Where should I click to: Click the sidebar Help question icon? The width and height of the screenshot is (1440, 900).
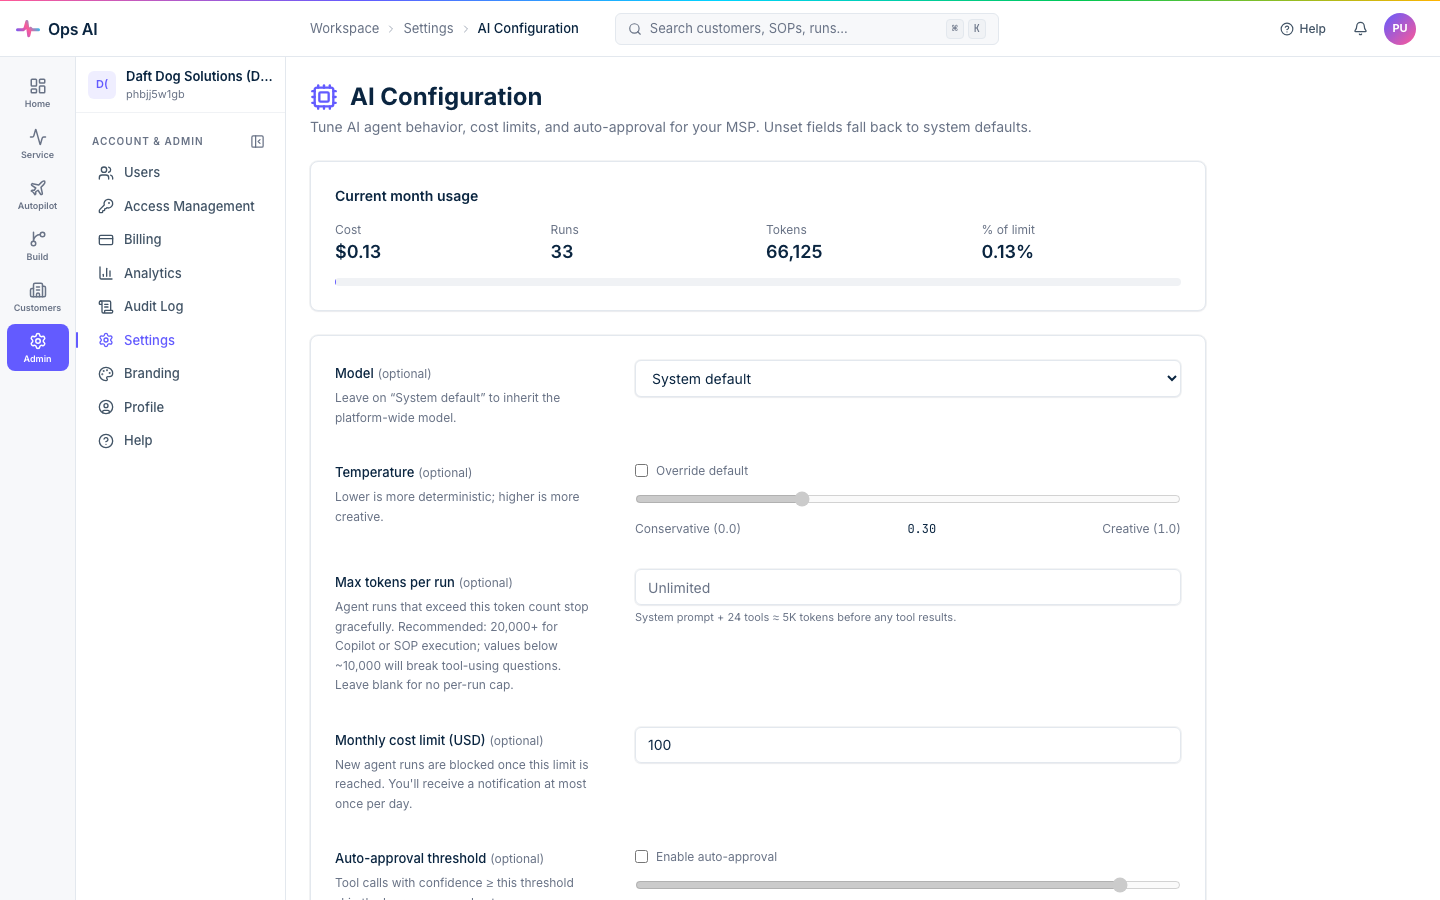coord(106,441)
